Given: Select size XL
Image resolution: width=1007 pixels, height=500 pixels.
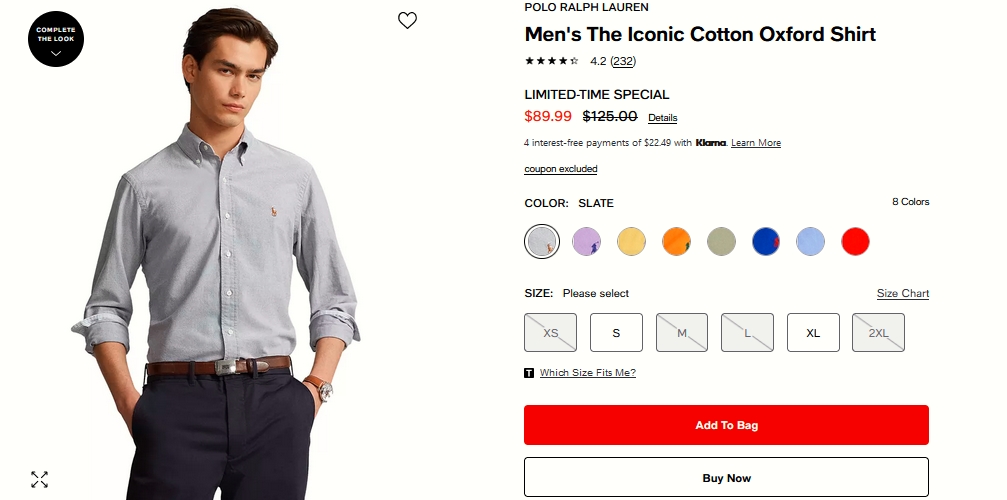Looking at the screenshot, I should (x=813, y=333).
